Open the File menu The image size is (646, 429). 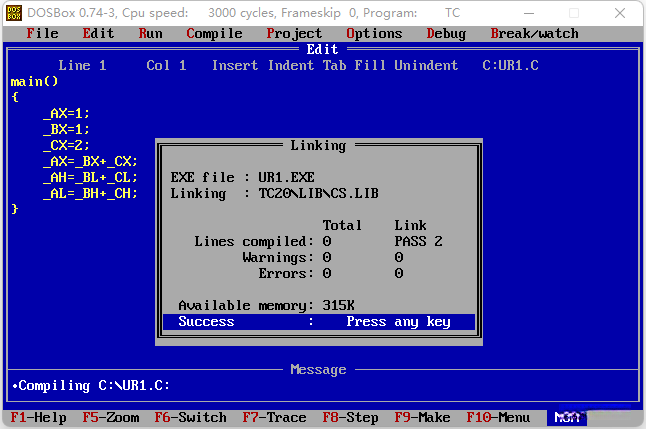(x=42, y=33)
